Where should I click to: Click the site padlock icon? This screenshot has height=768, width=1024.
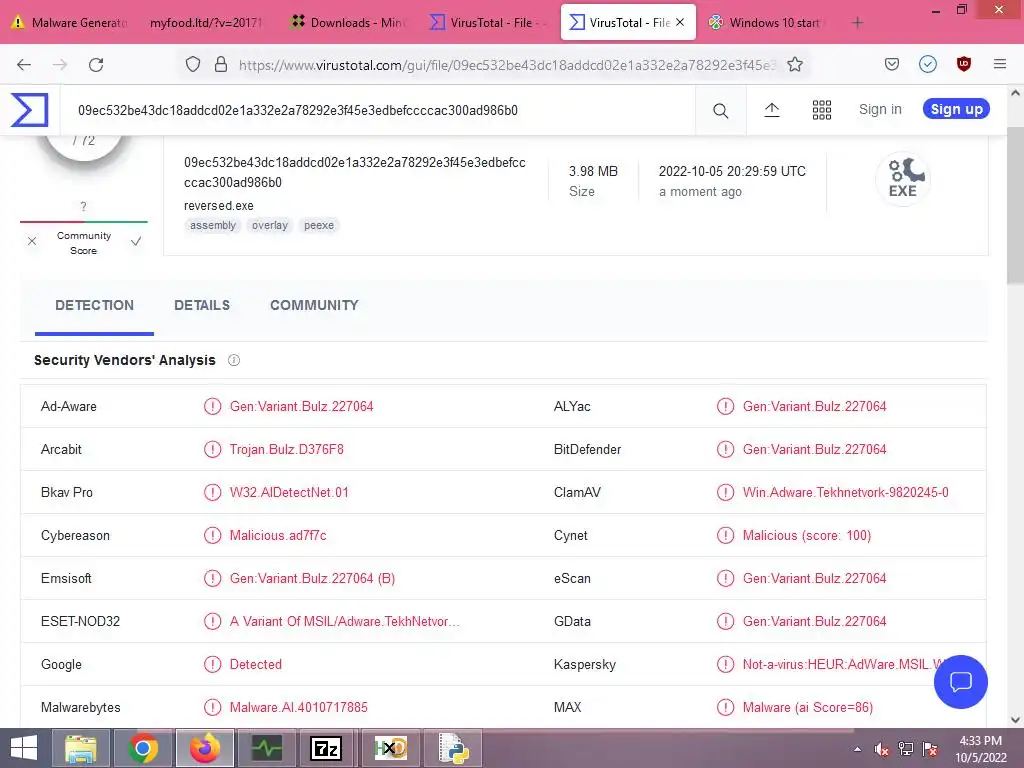click(x=221, y=64)
